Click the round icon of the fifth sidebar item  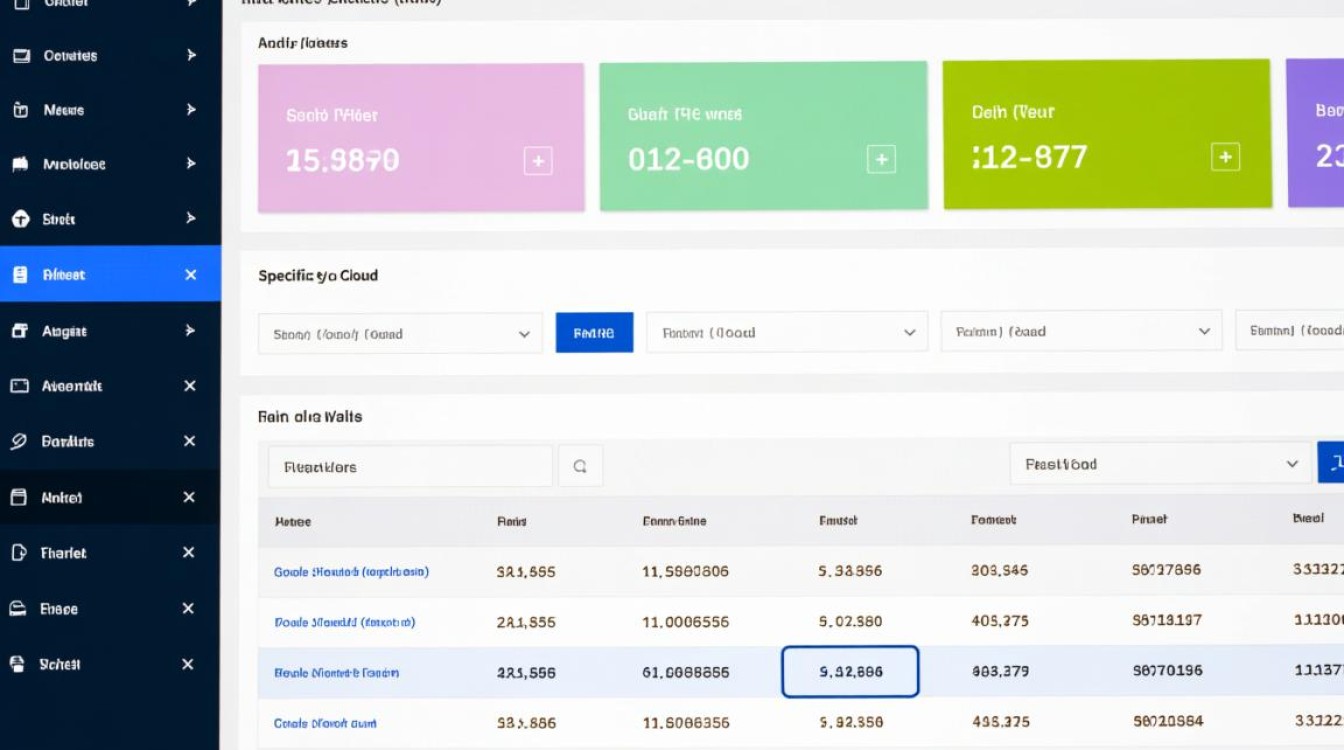(20, 219)
